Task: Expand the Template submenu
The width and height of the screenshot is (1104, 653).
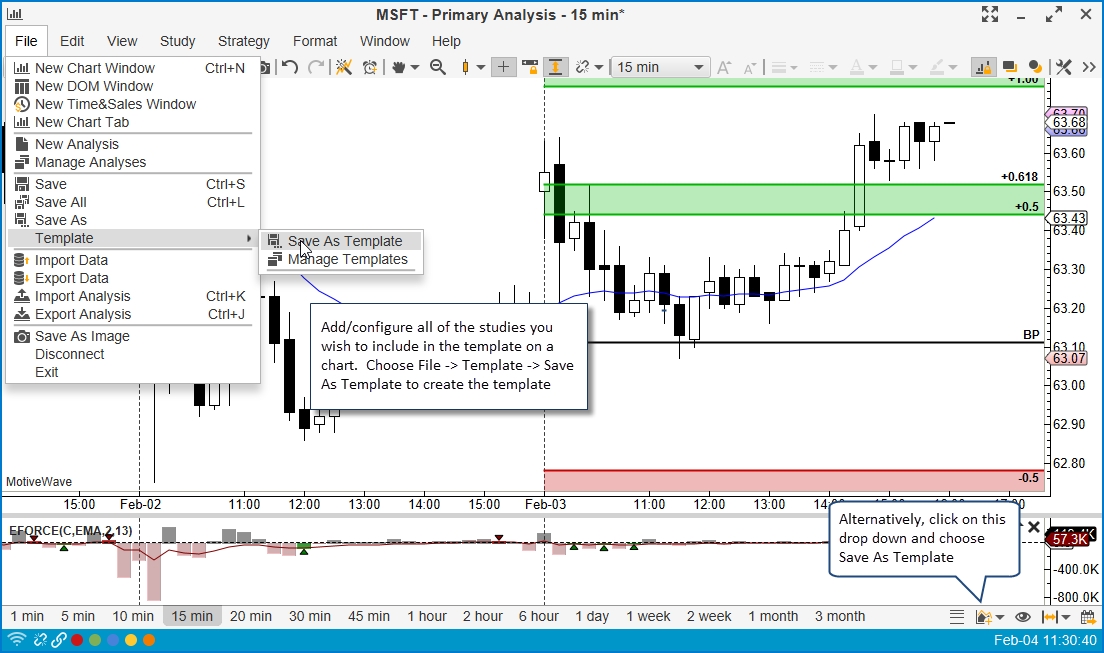Action: (x=132, y=238)
